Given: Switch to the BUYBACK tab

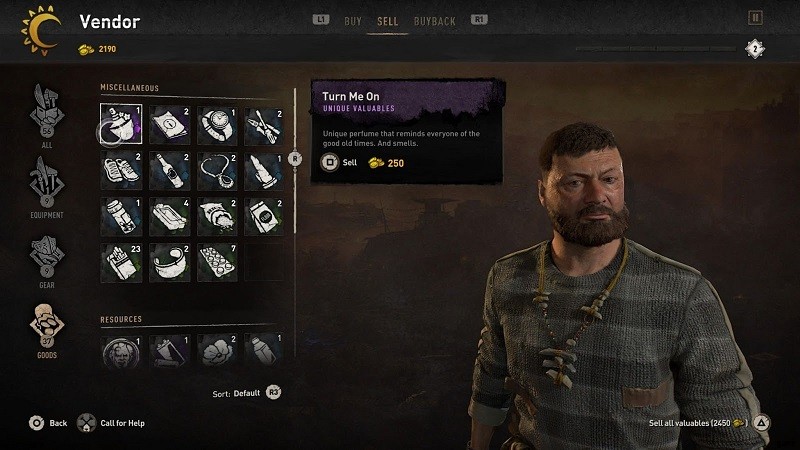Looking at the screenshot, I should pos(434,21).
